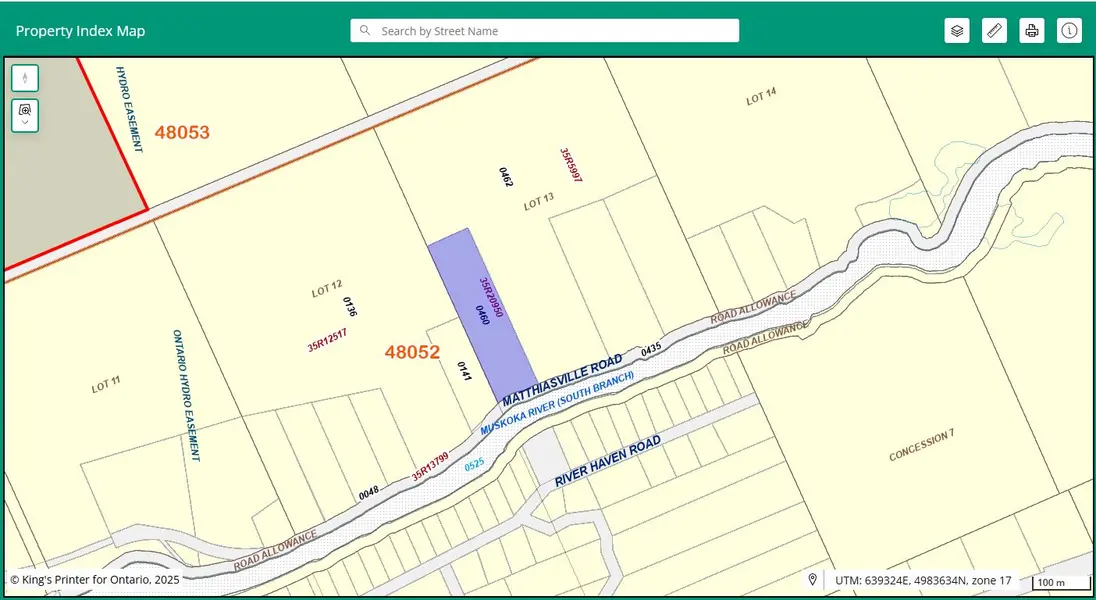Click into the Search by Street Name field
Viewport: 1096px width, 600px height.
550,31
